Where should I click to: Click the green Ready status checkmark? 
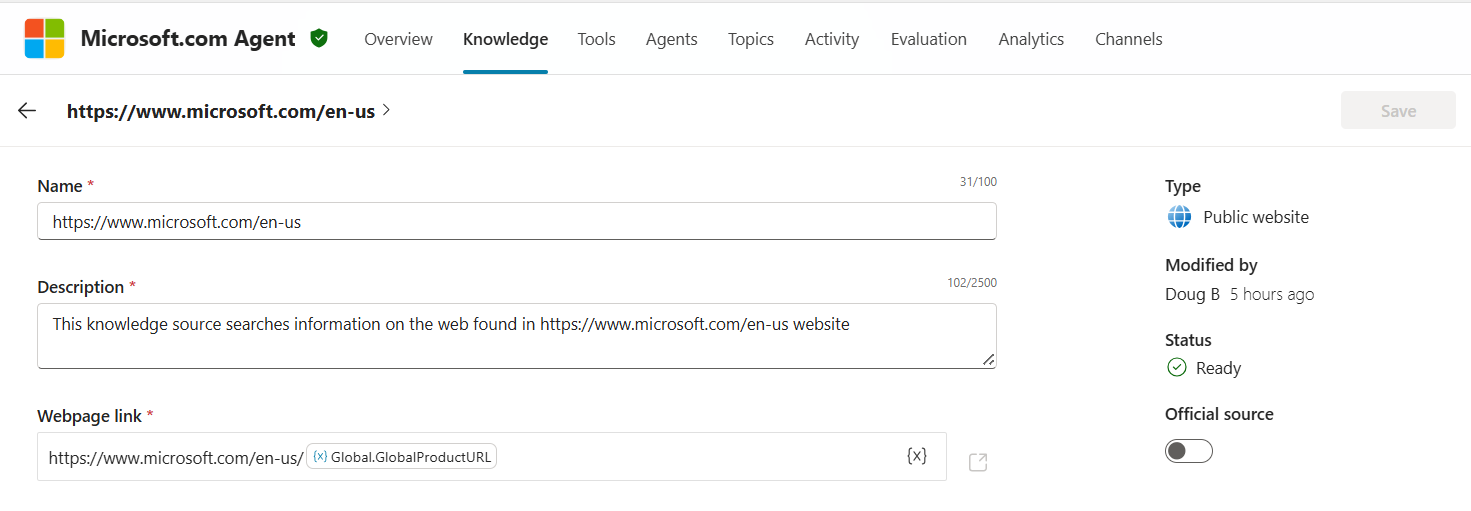click(1177, 368)
